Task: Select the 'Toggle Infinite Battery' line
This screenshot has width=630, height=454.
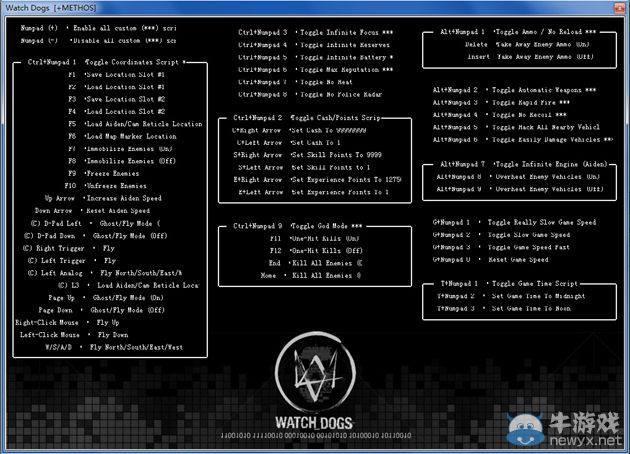Action: 315,57
